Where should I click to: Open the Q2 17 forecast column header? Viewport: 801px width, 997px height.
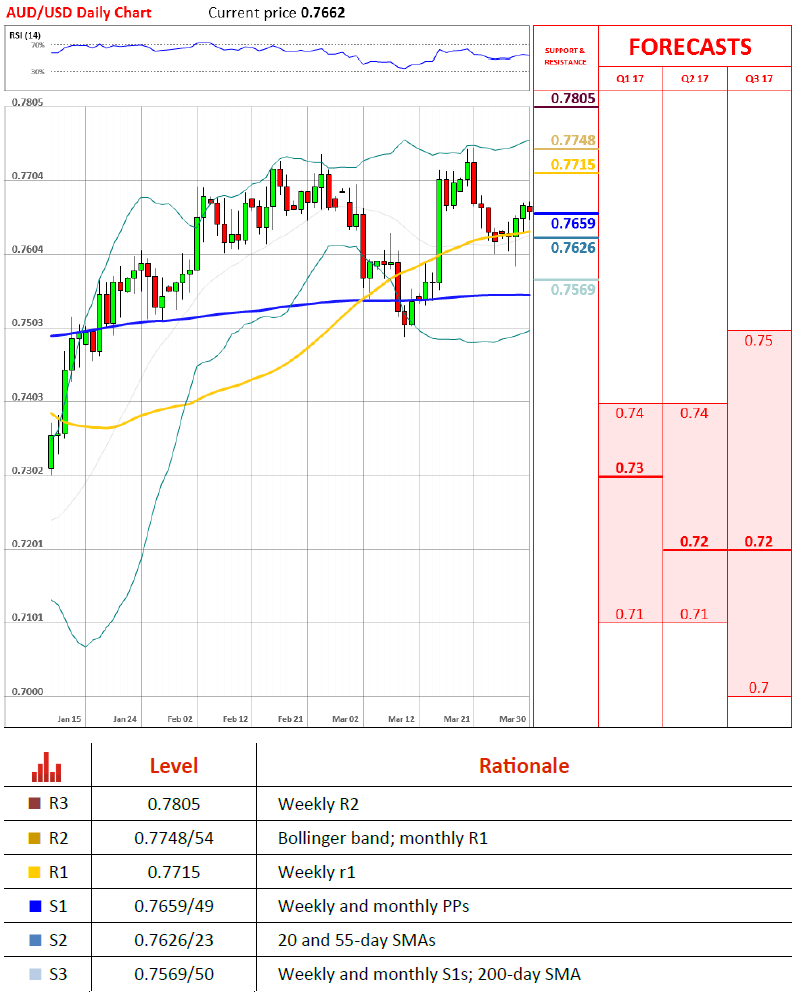(694, 79)
